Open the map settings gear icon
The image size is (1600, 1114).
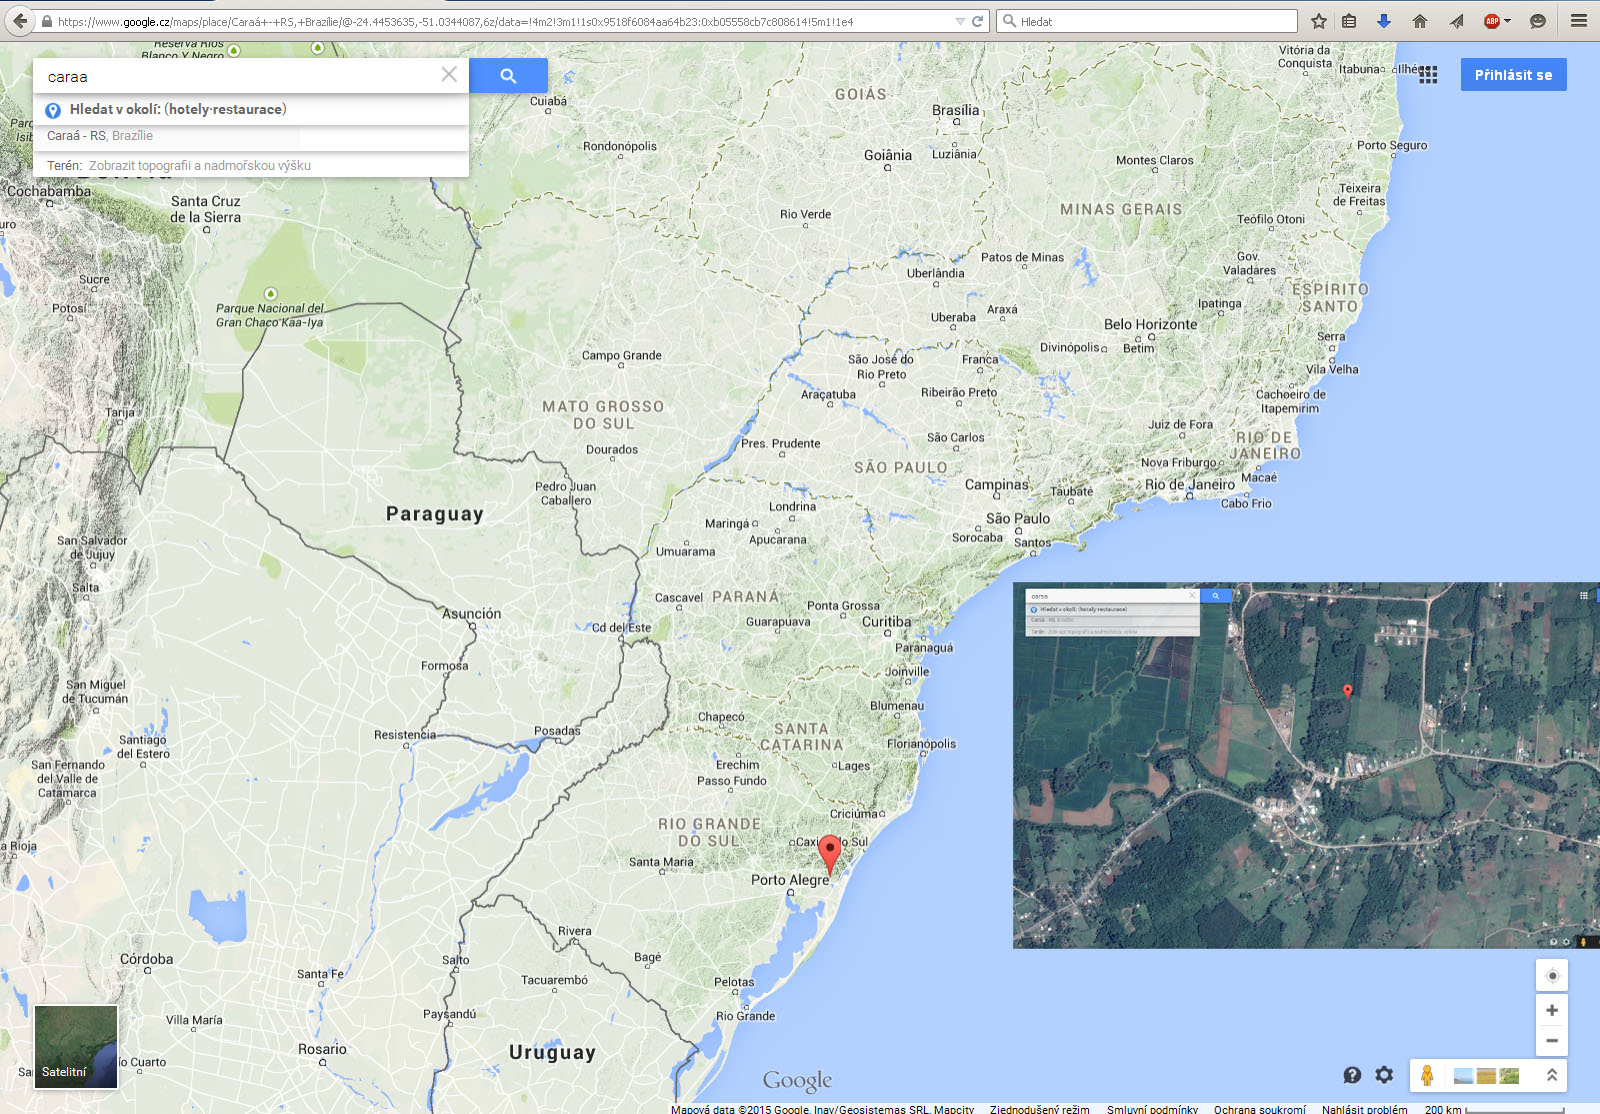click(1384, 1075)
